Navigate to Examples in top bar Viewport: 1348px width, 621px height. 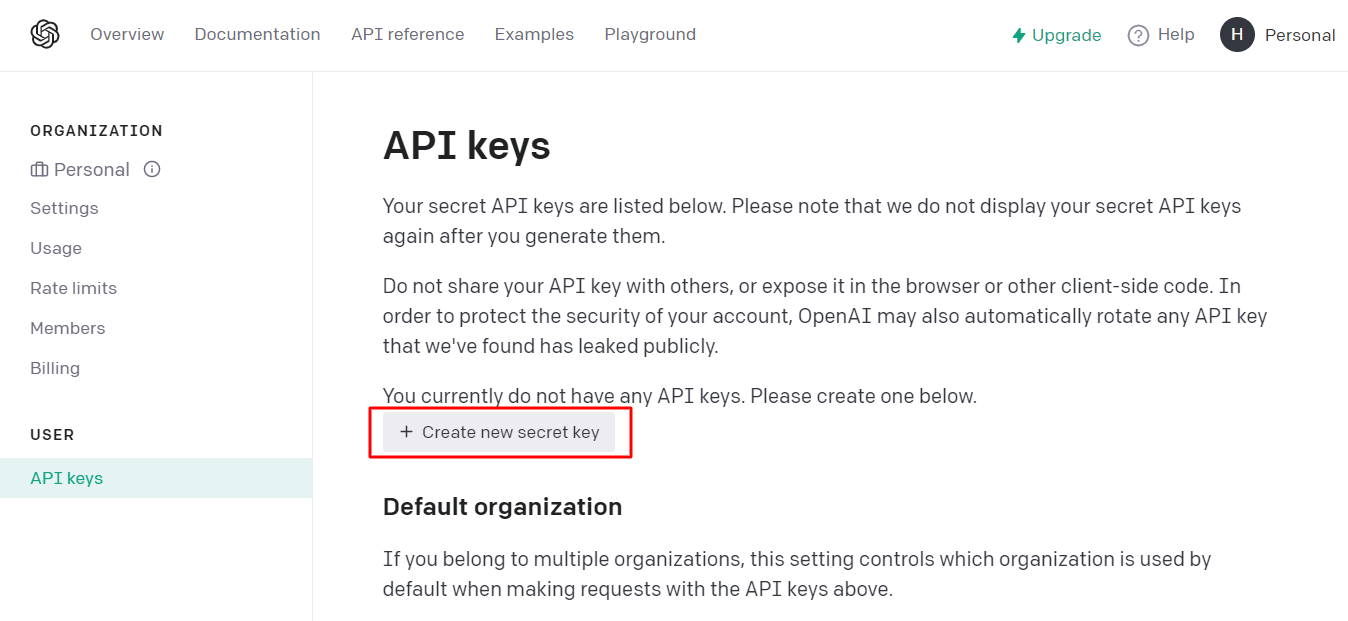534,34
